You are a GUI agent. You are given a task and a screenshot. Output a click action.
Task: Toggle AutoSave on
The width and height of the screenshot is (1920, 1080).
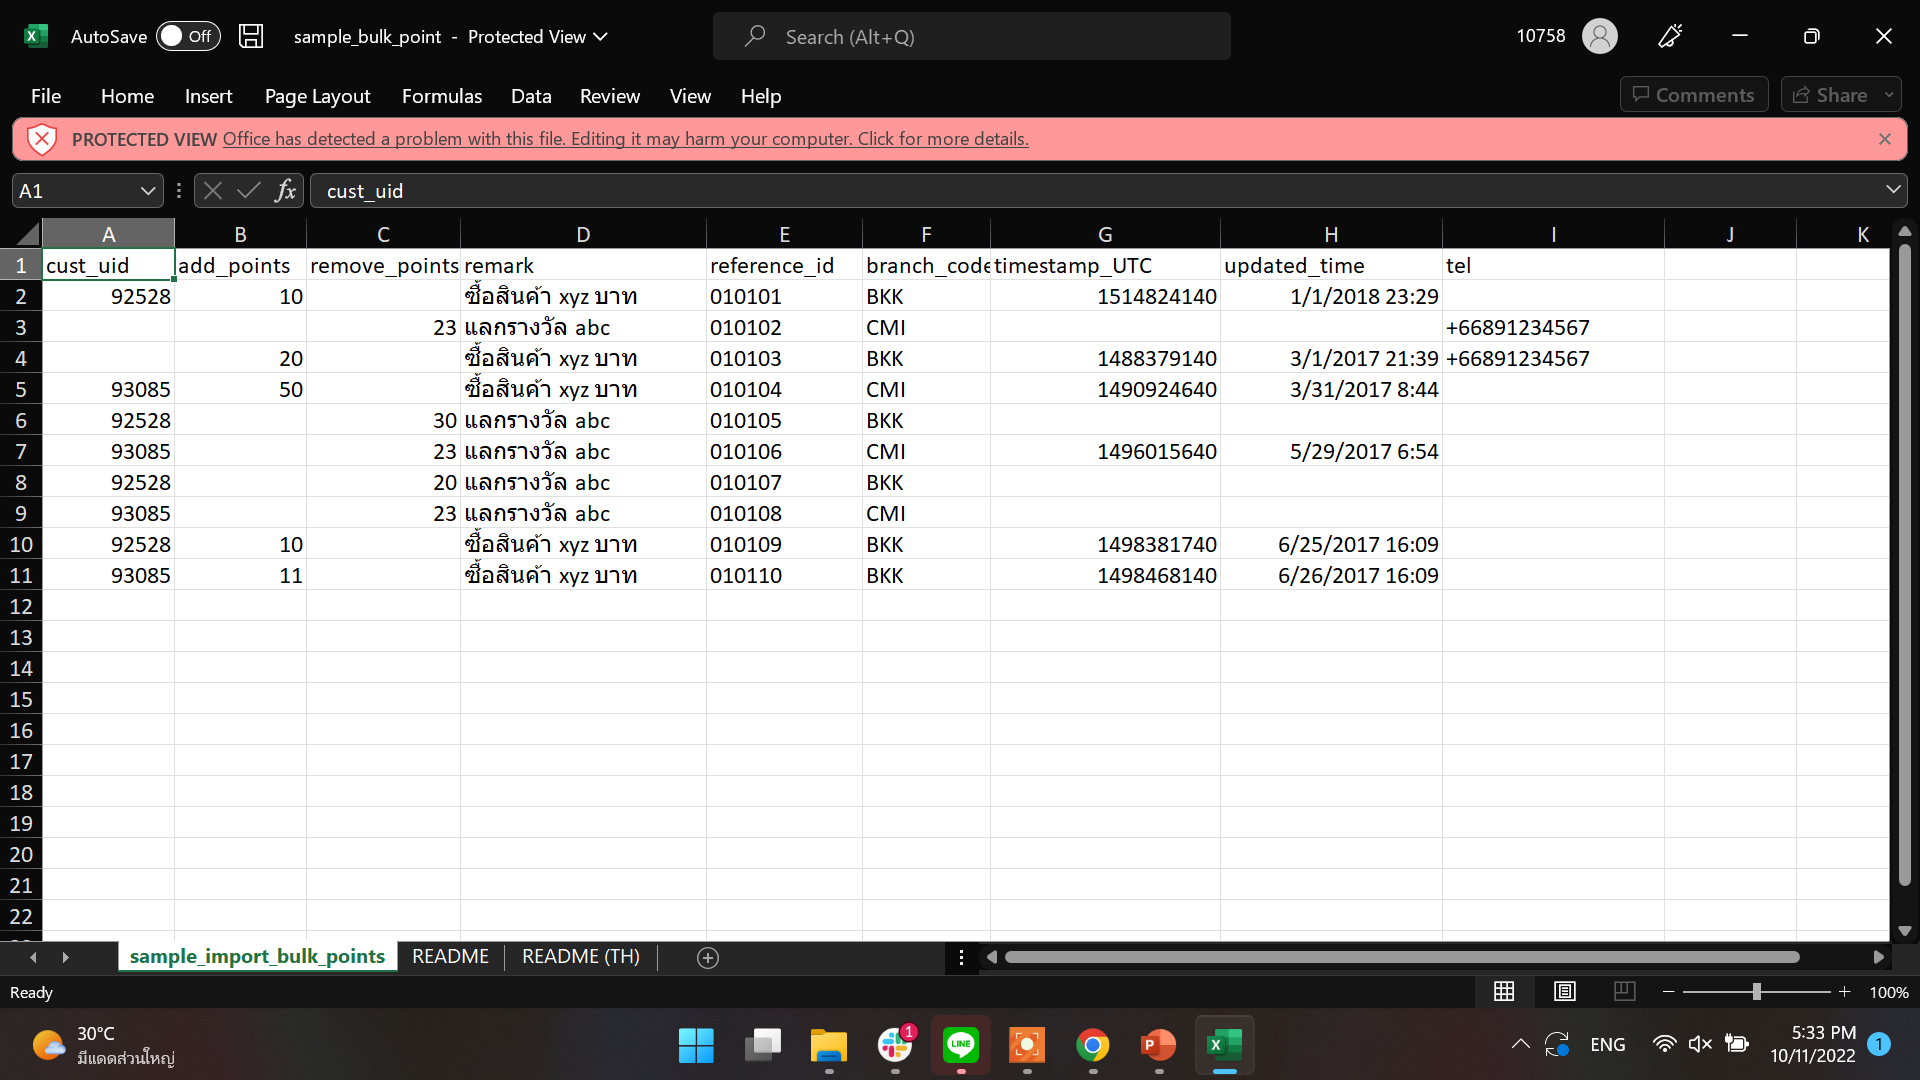188,36
